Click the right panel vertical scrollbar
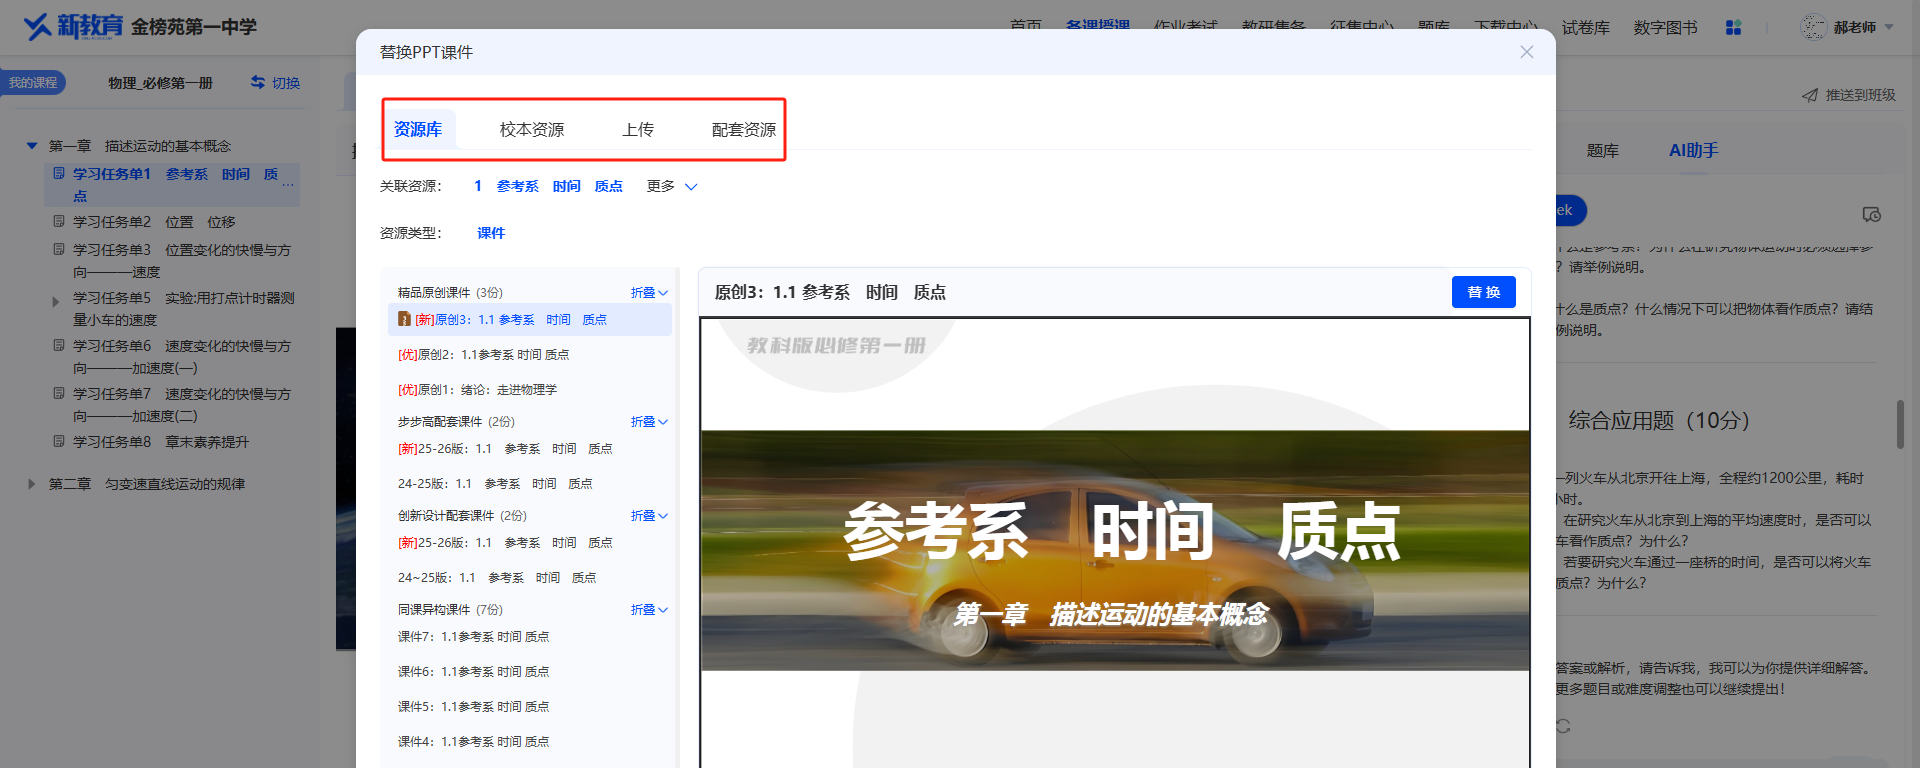 [1900, 425]
